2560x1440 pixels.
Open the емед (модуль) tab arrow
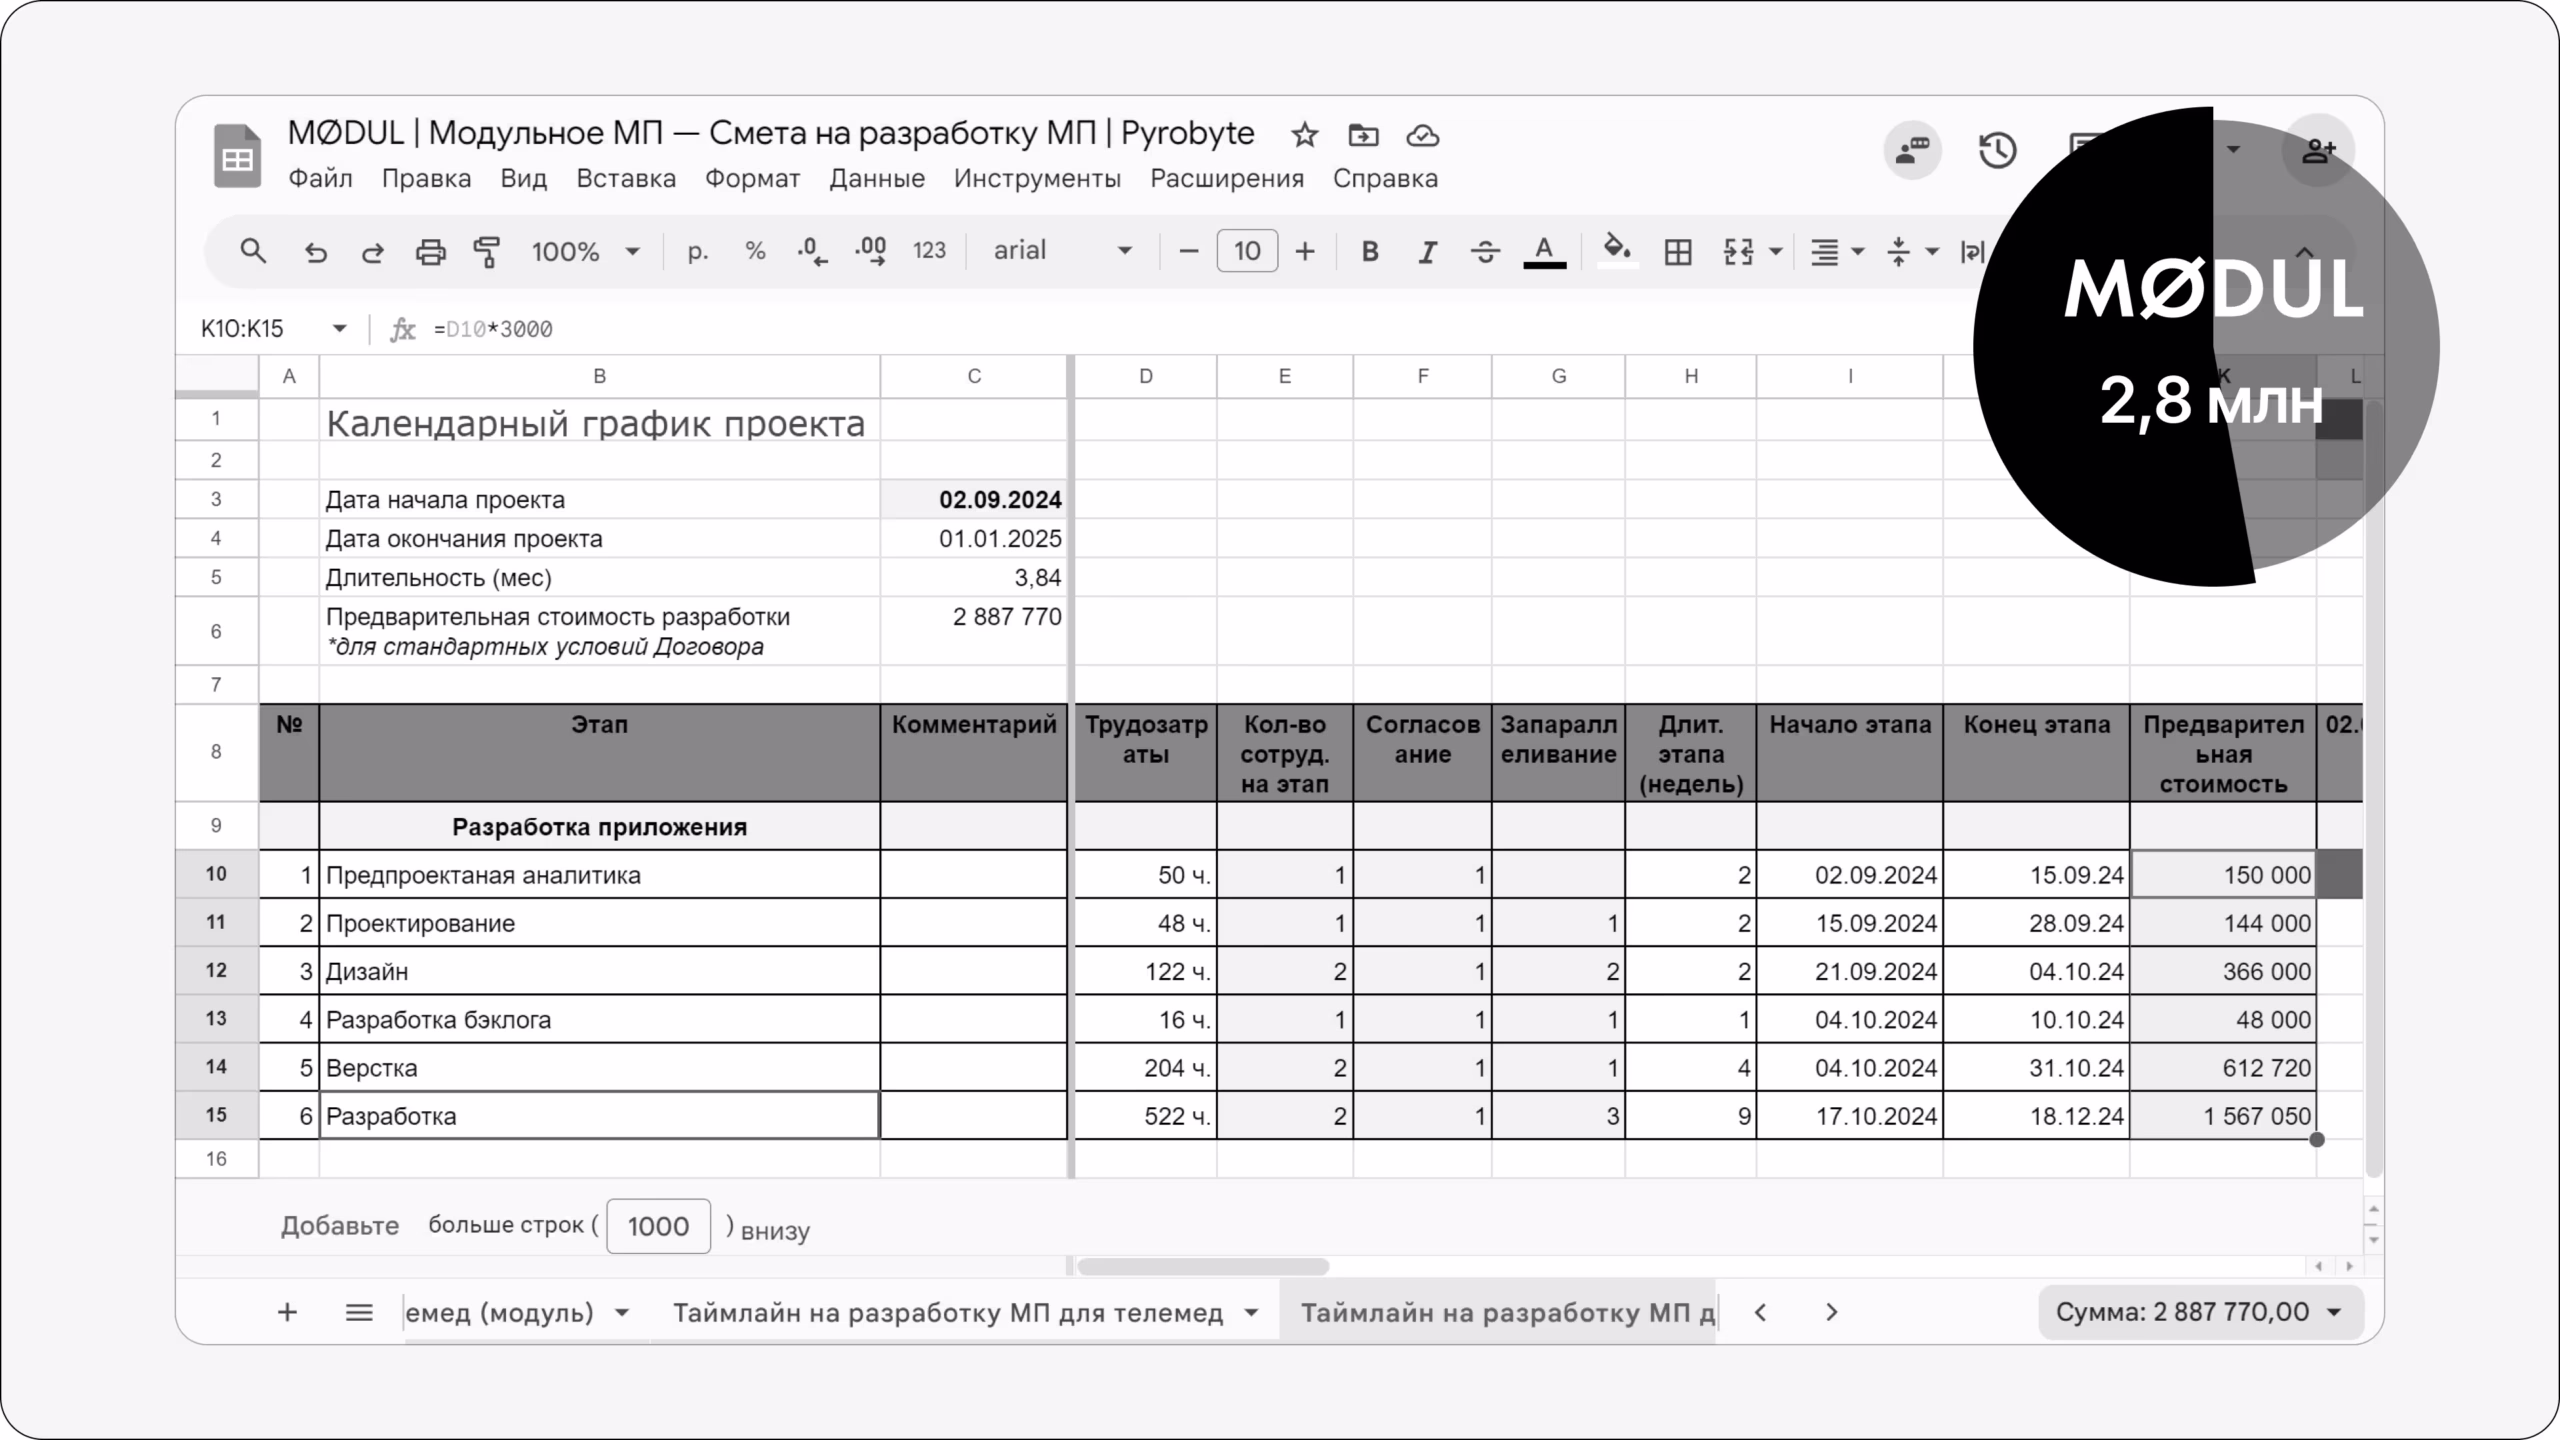[x=622, y=1313]
